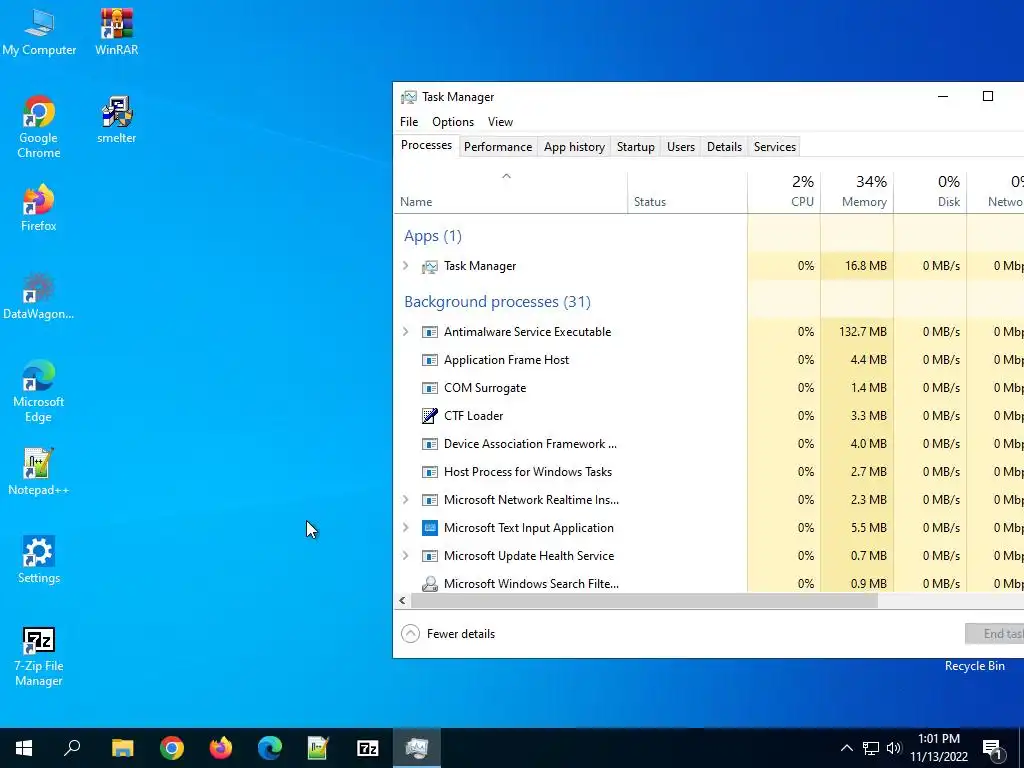
Task: Open the File menu in Task Manager
Action: pos(409,122)
